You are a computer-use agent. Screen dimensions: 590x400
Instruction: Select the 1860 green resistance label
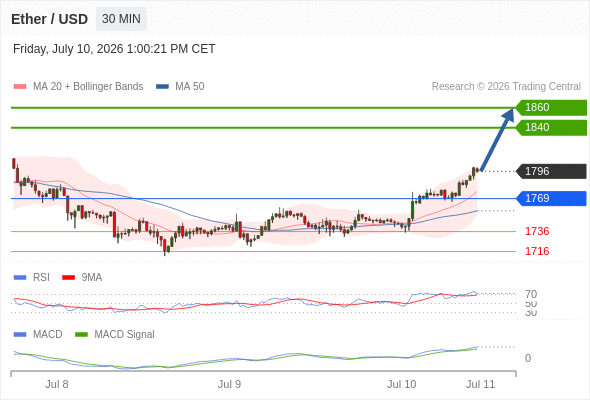coord(551,108)
